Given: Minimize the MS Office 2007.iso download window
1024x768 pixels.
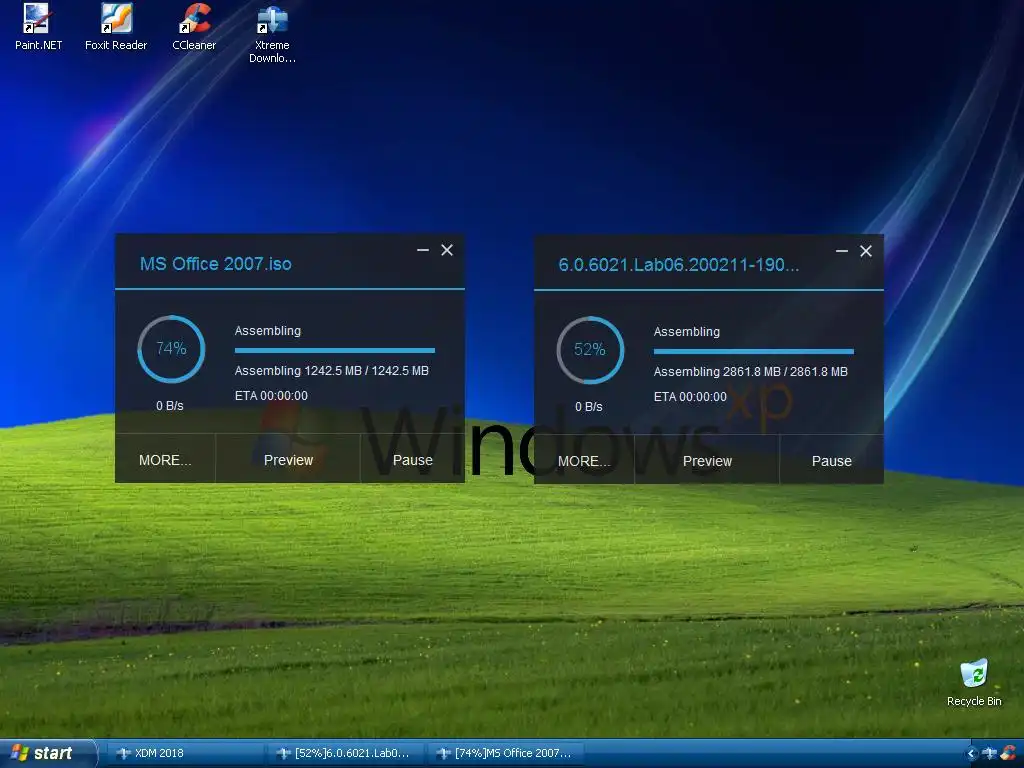Looking at the screenshot, I should coord(423,250).
